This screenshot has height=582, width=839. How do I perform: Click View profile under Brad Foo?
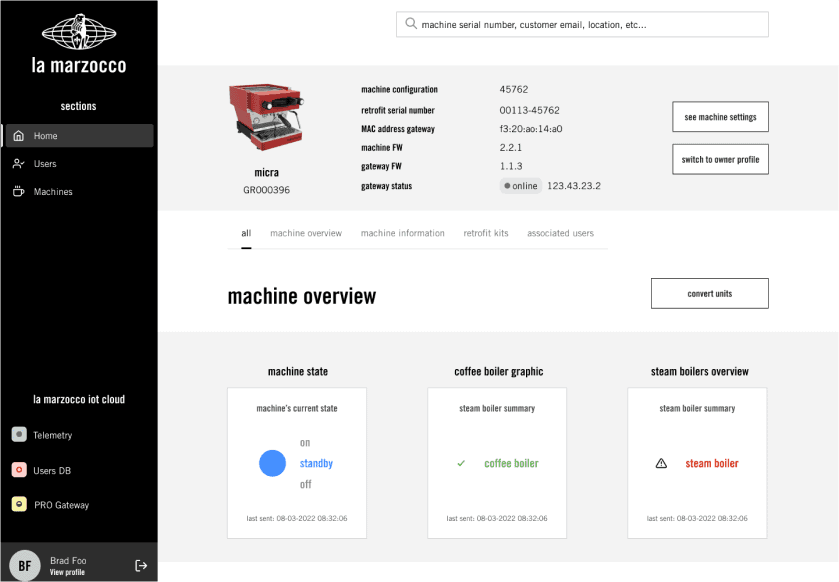67,572
